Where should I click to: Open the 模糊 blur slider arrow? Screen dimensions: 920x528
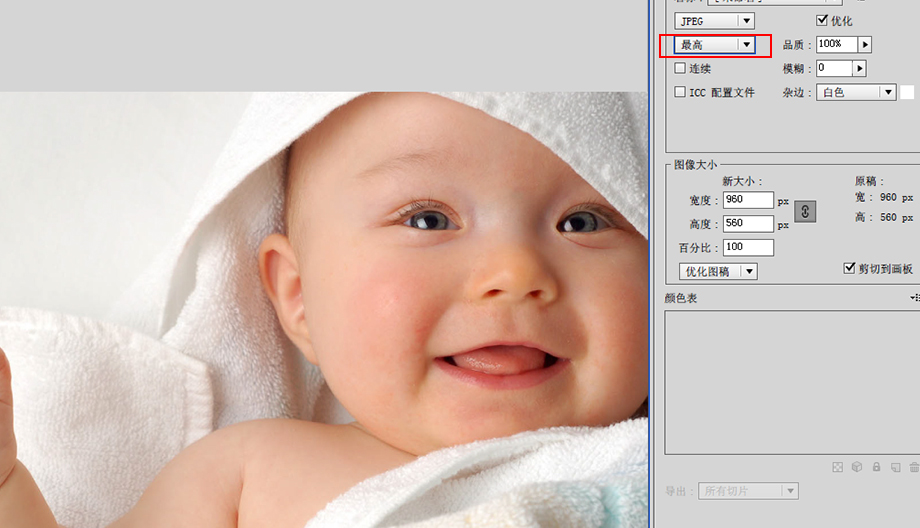tap(859, 69)
